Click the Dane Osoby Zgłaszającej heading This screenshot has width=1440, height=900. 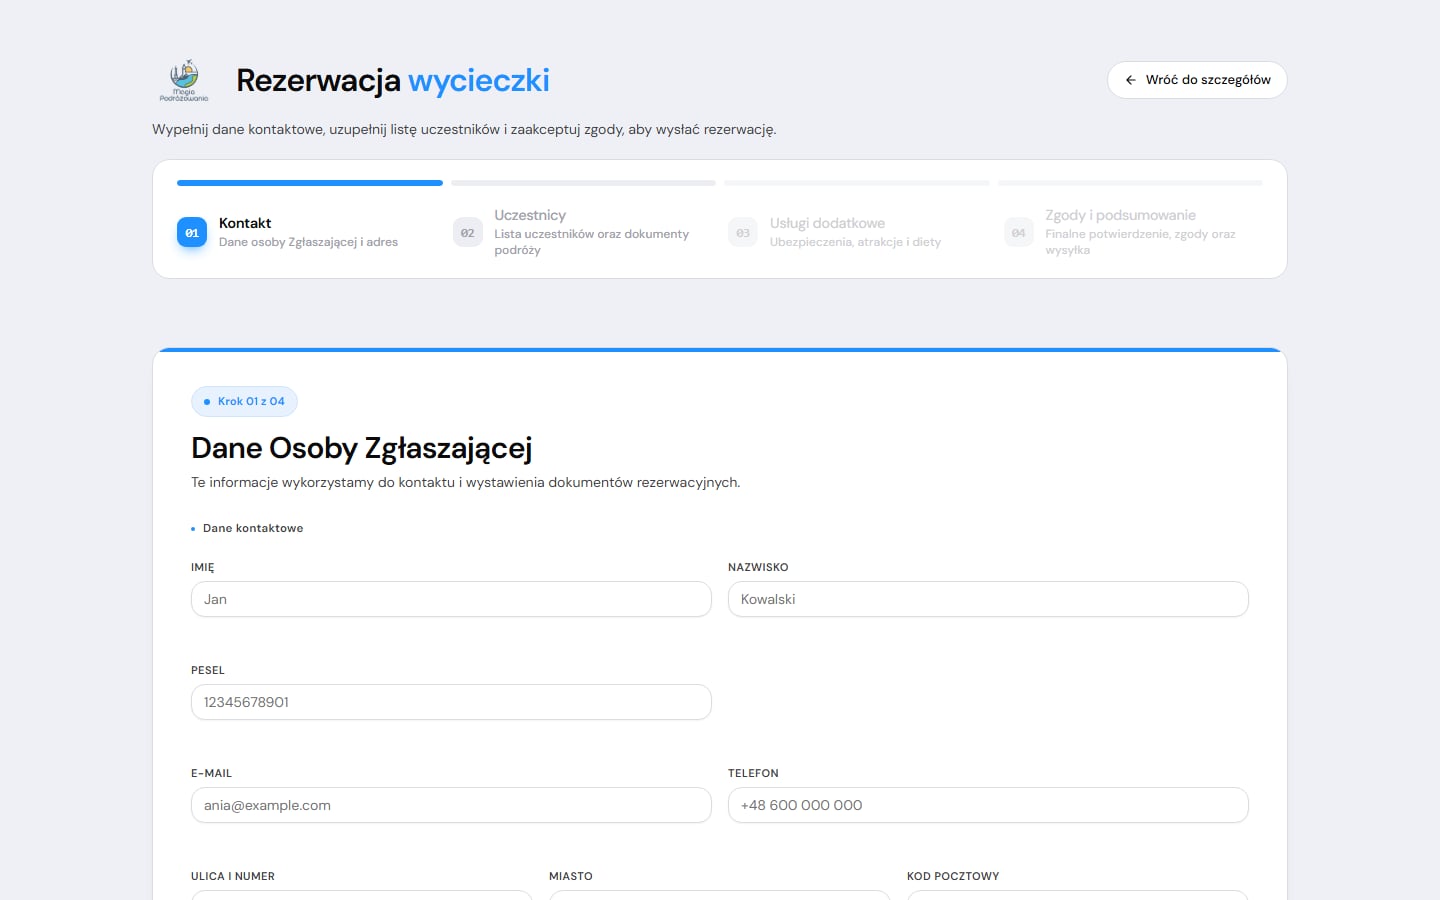pyautogui.click(x=361, y=449)
